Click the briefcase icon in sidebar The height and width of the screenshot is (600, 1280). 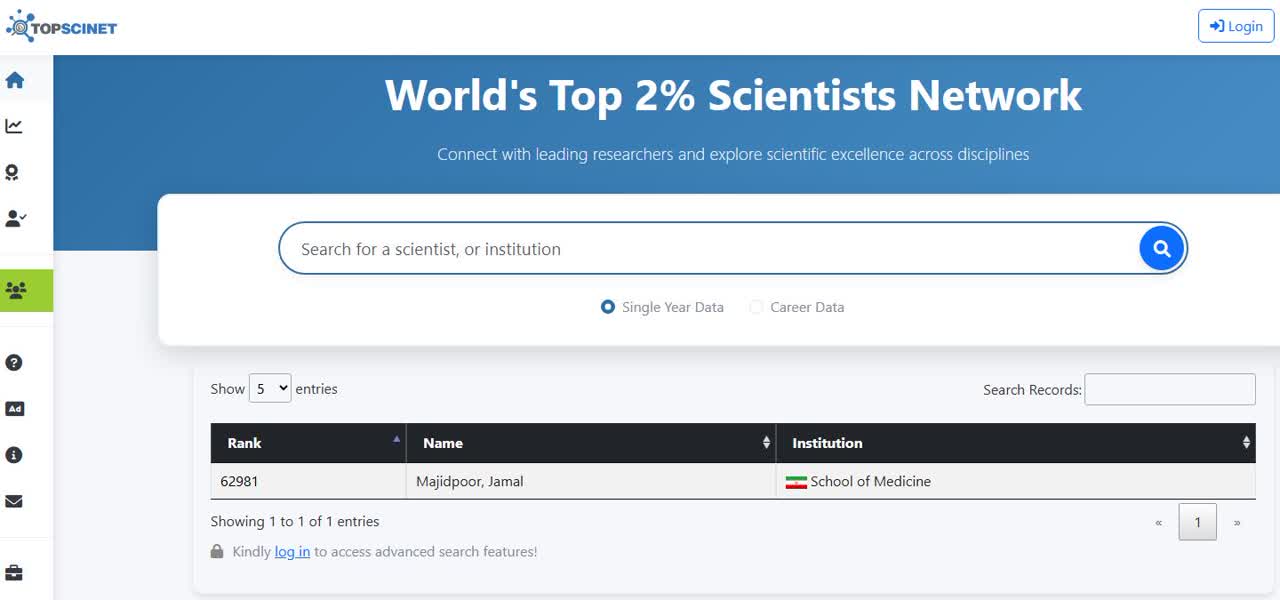coord(14,573)
